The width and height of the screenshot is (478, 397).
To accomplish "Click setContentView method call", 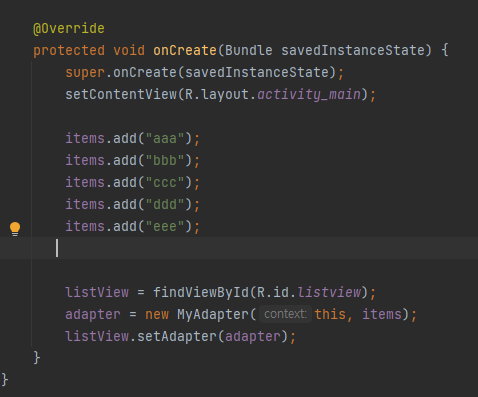I will [121, 94].
